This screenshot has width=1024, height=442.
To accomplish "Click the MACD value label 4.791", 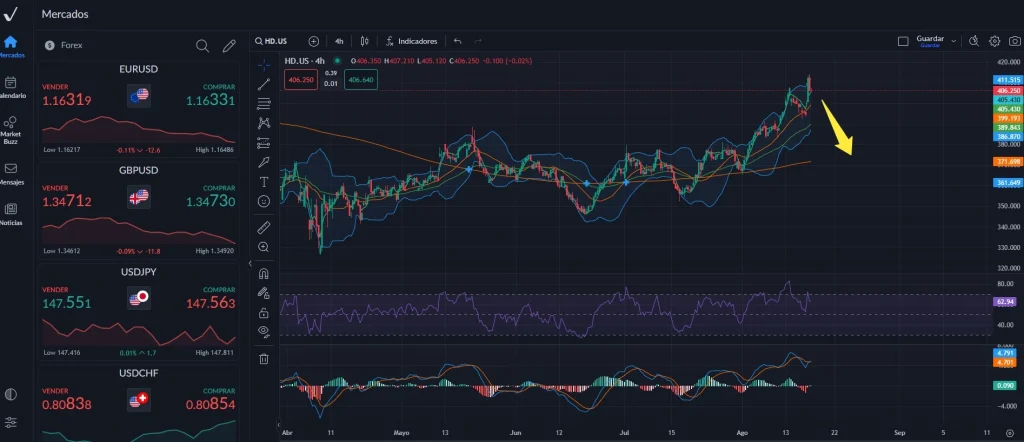I will tap(1004, 353).
